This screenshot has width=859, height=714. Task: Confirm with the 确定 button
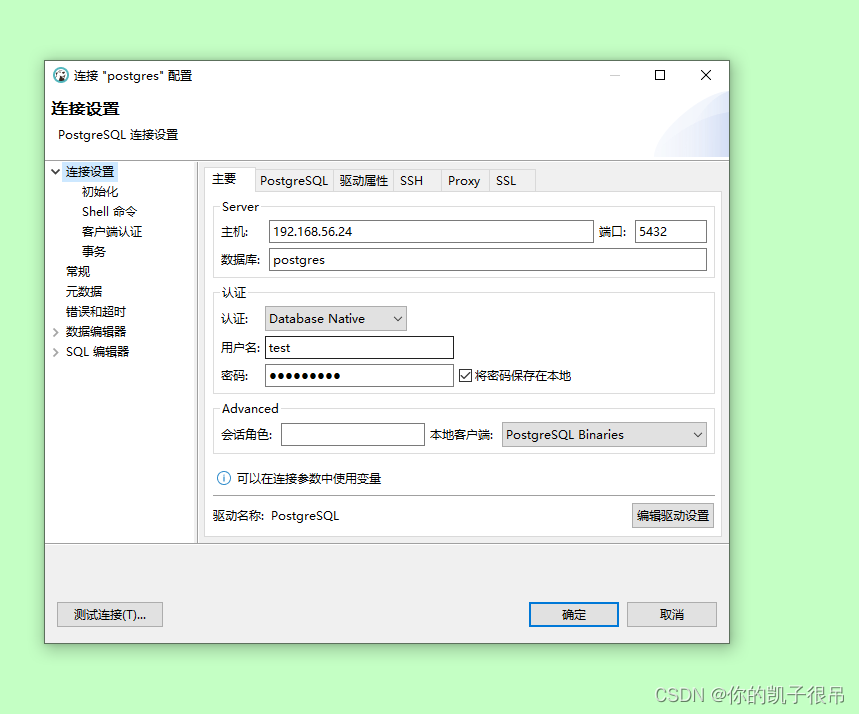[574, 614]
